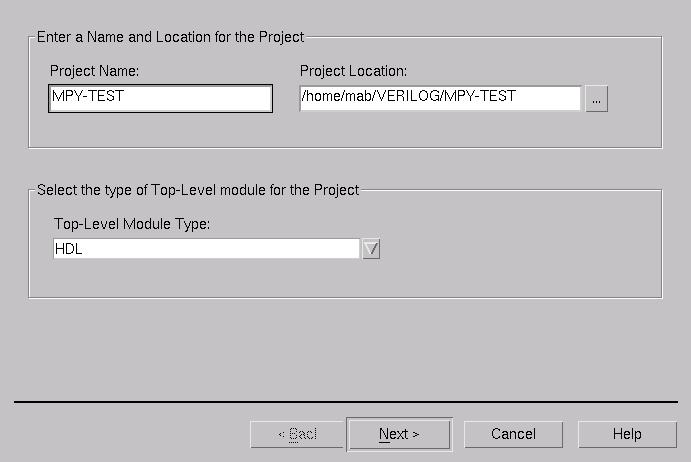Click the horizontal separator line above the buttons
The image size is (691, 462).
pyautogui.click(x=345, y=402)
